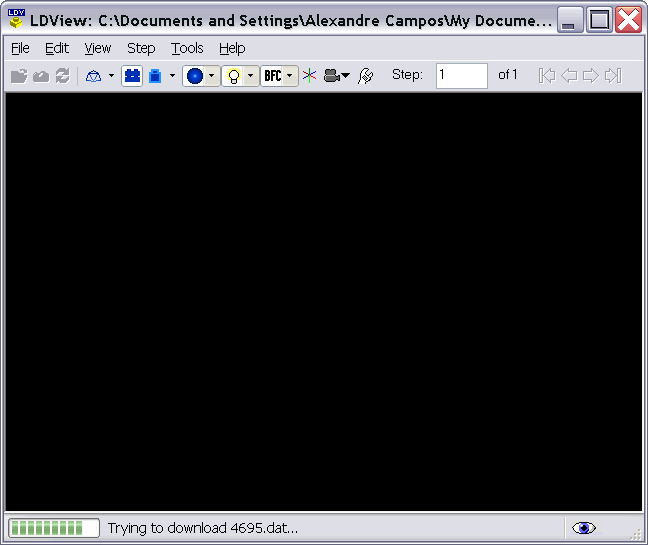Click the 'Step:' label
Viewport: 648px width, 545px height.
(407, 75)
